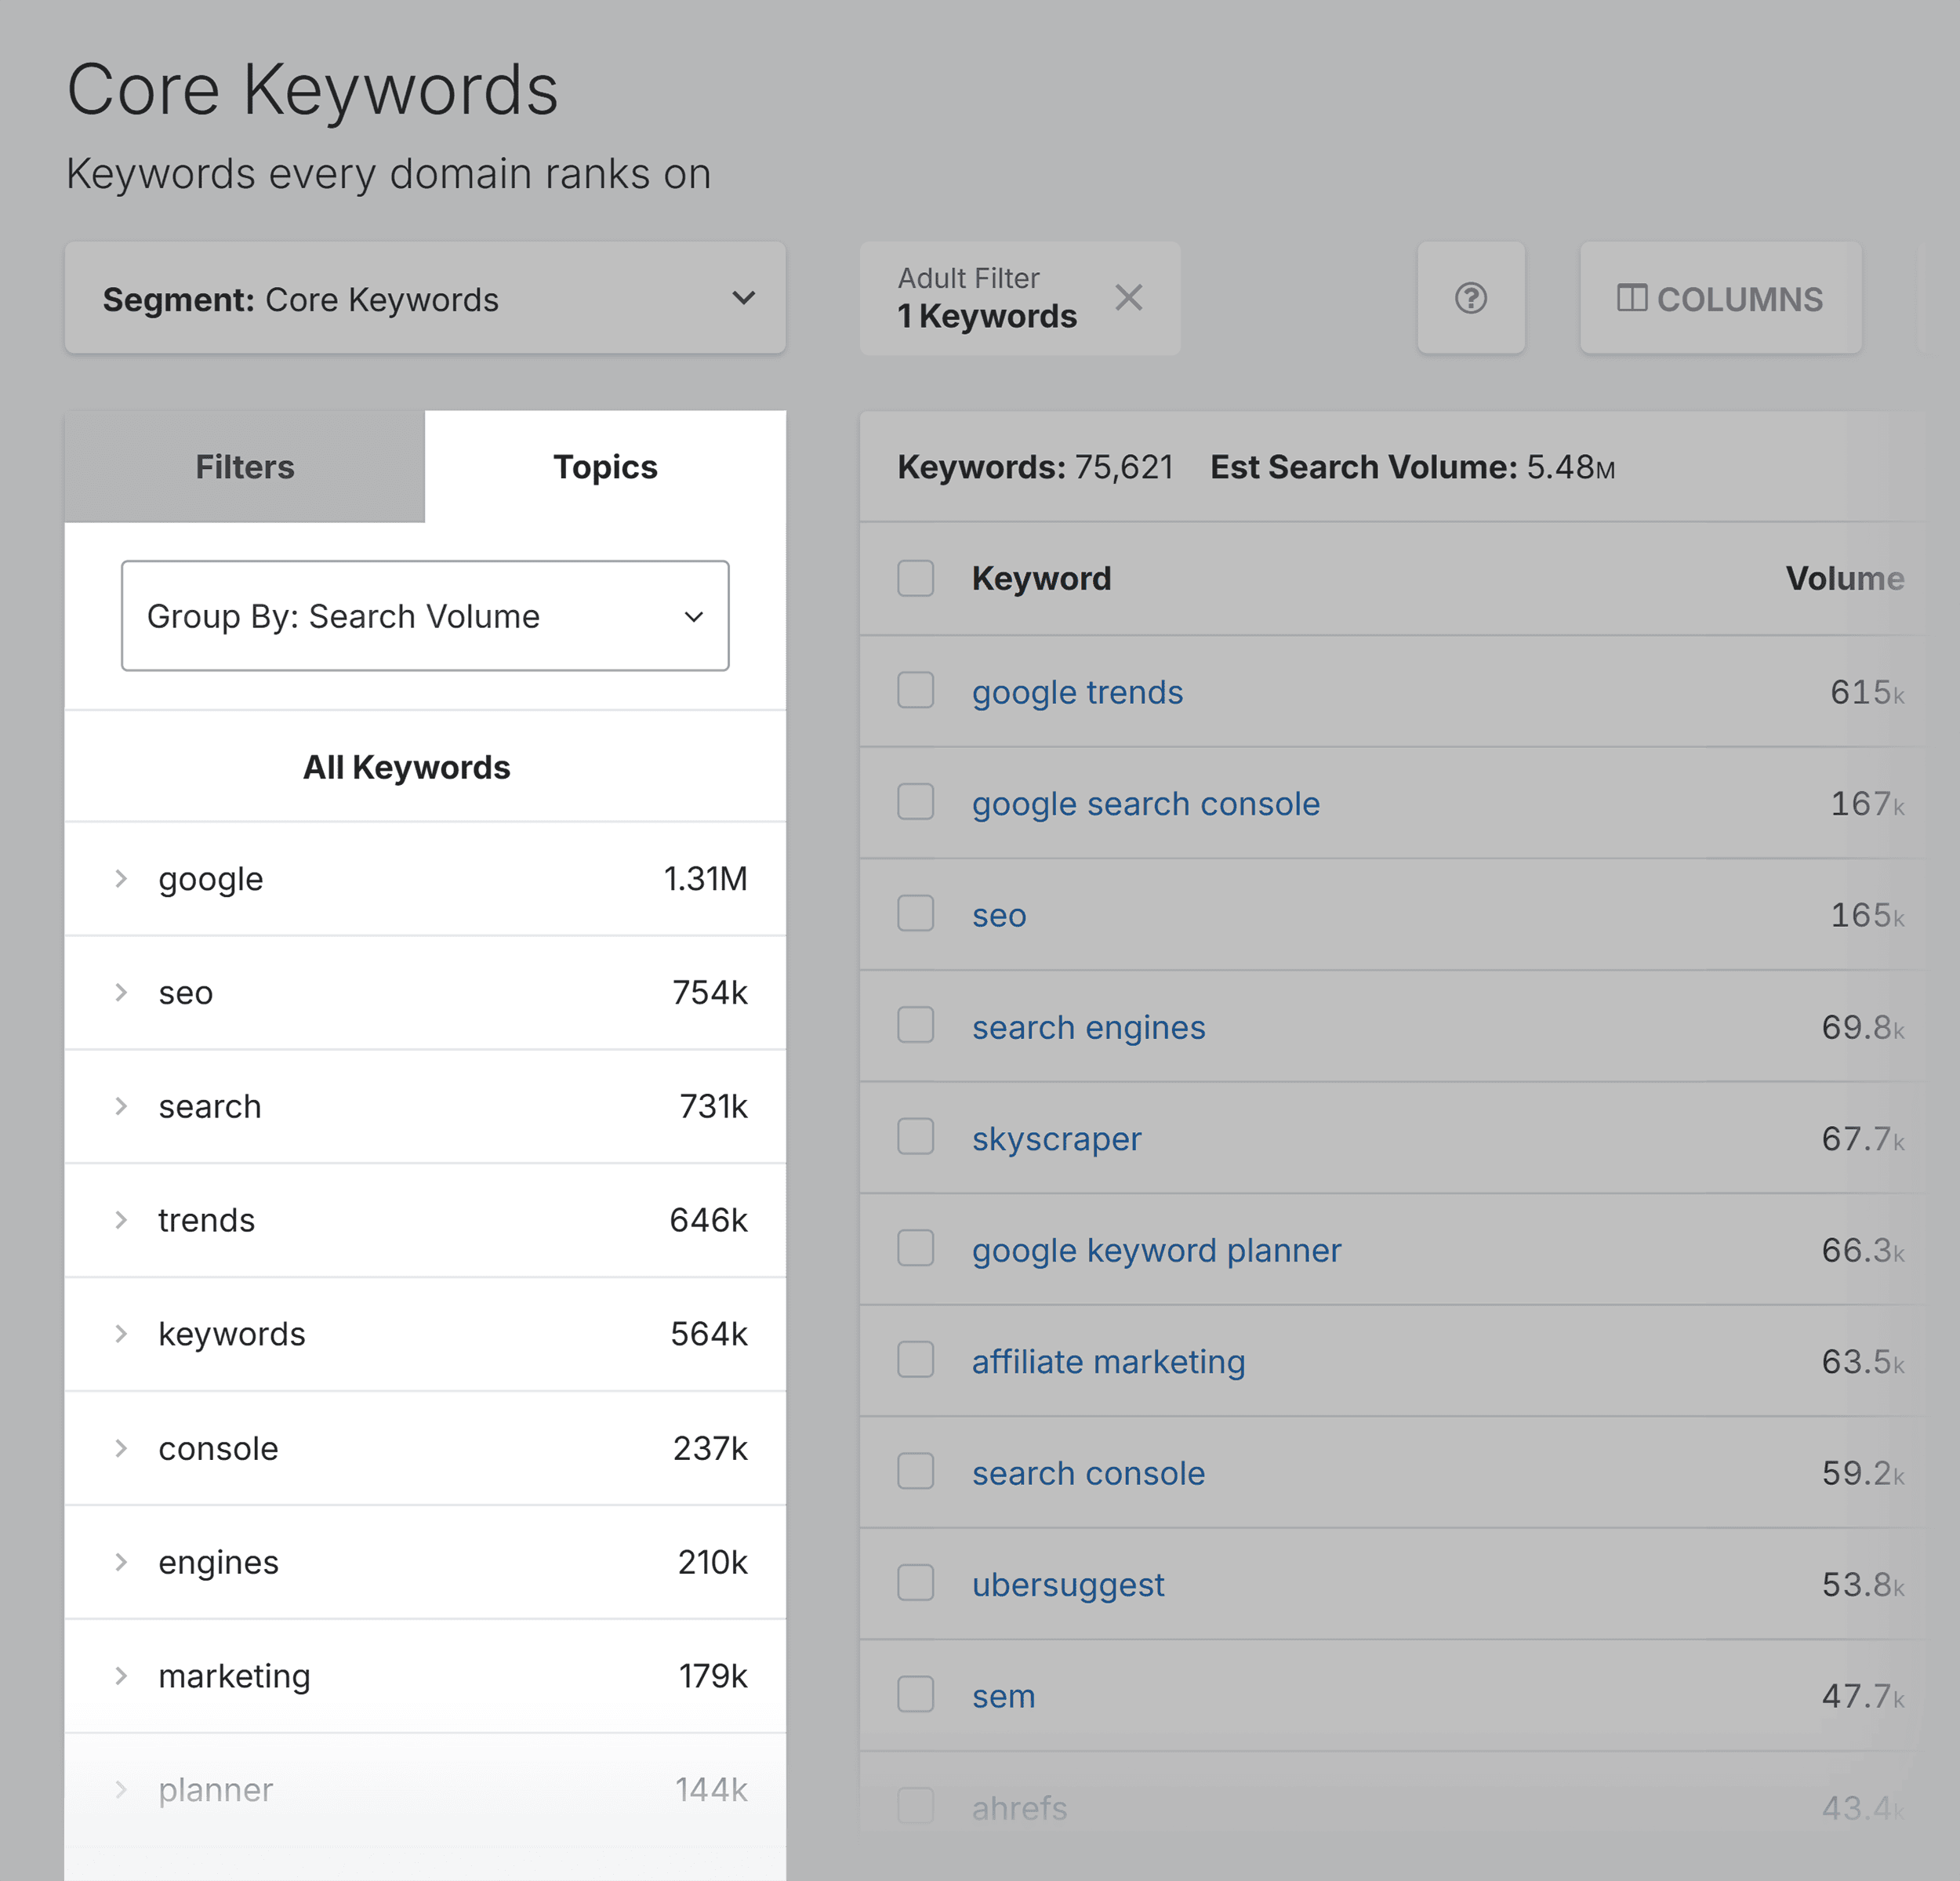Click the 754k seo volume value
Screen dimensions: 1960x1881
click(709, 993)
